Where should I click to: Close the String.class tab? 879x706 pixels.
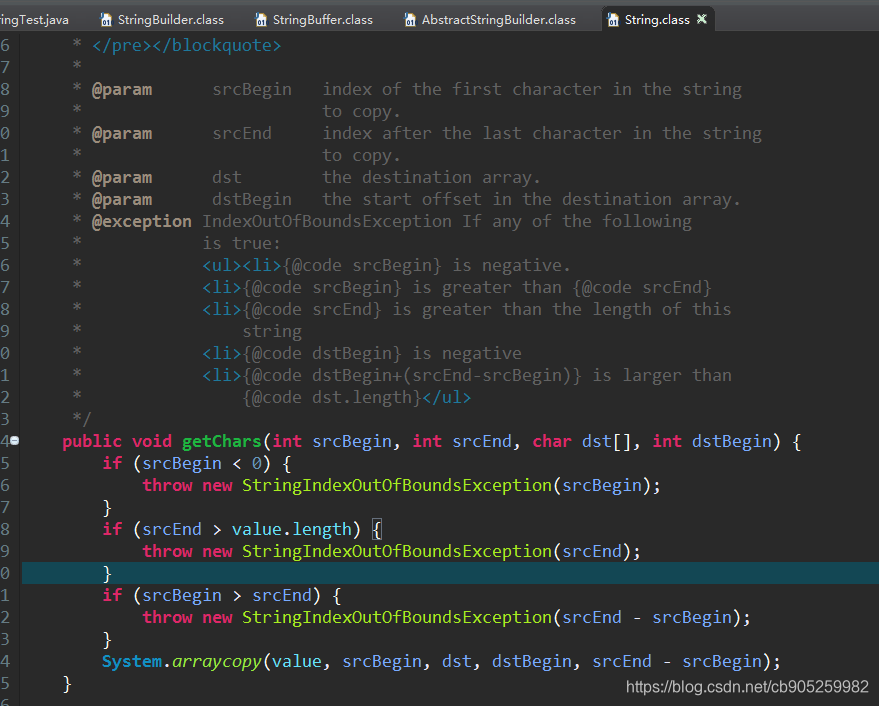pos(701,19)
